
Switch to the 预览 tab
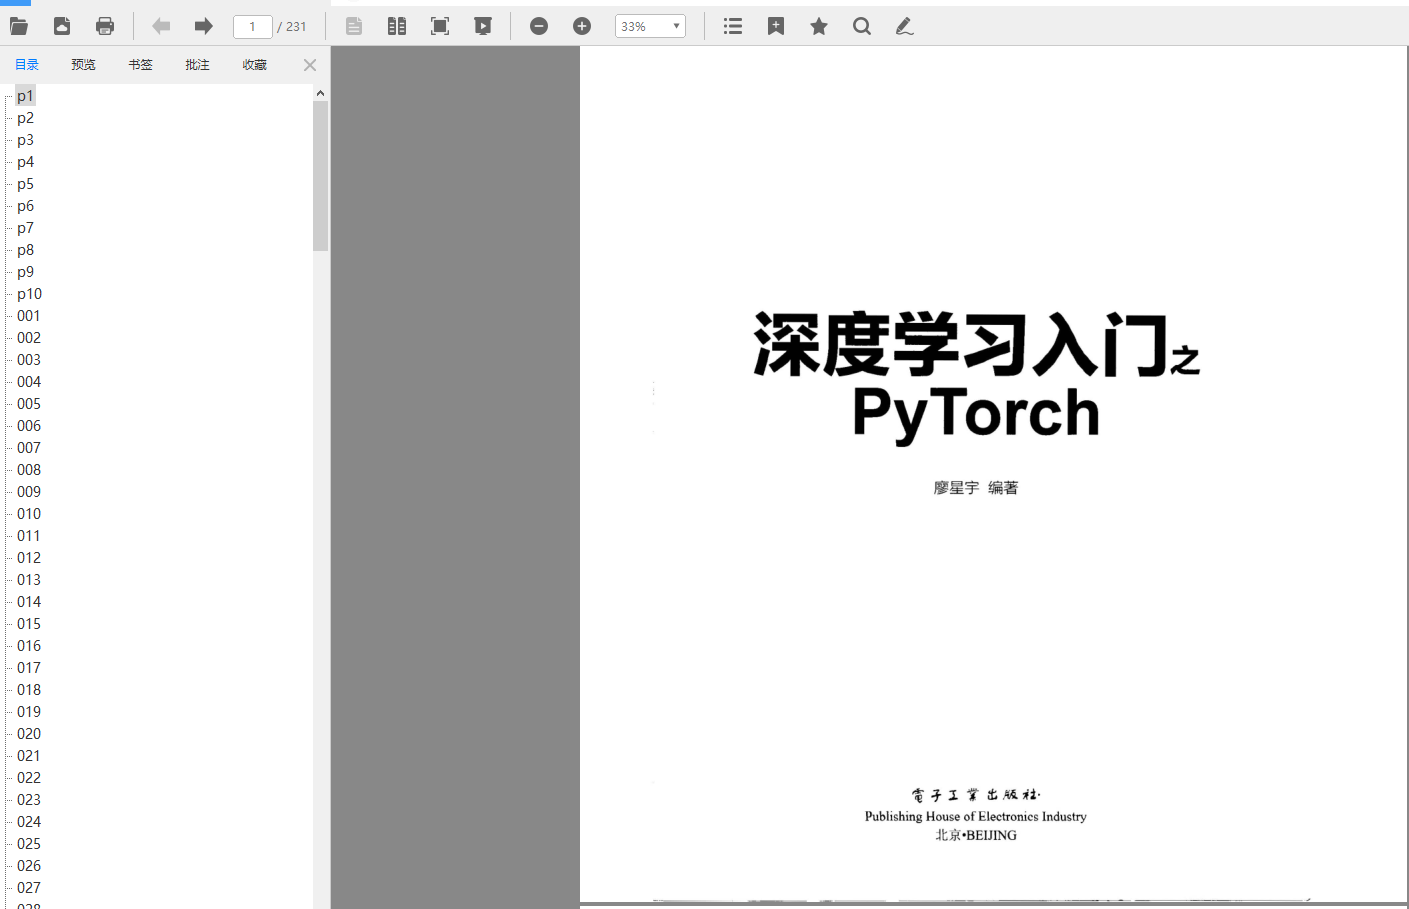tap(84, 65)
